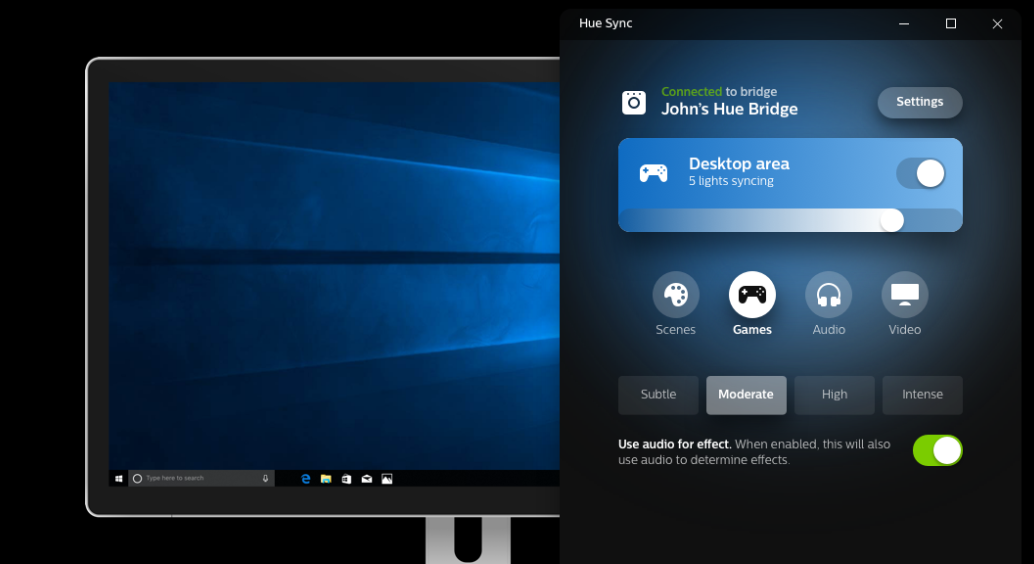Screen dimensions: 1034x564
Task: Toggle the Desktop area light sync switch
Action: click(x=921, y=173)
